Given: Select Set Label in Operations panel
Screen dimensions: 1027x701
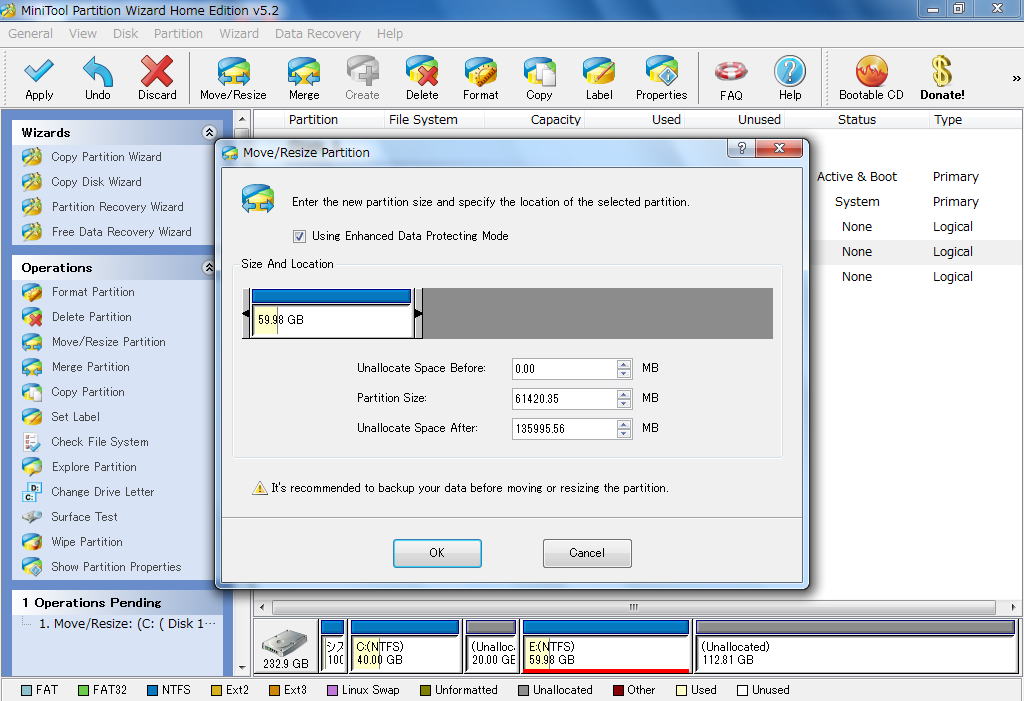Looking at the screenshot, I should 75,417.
